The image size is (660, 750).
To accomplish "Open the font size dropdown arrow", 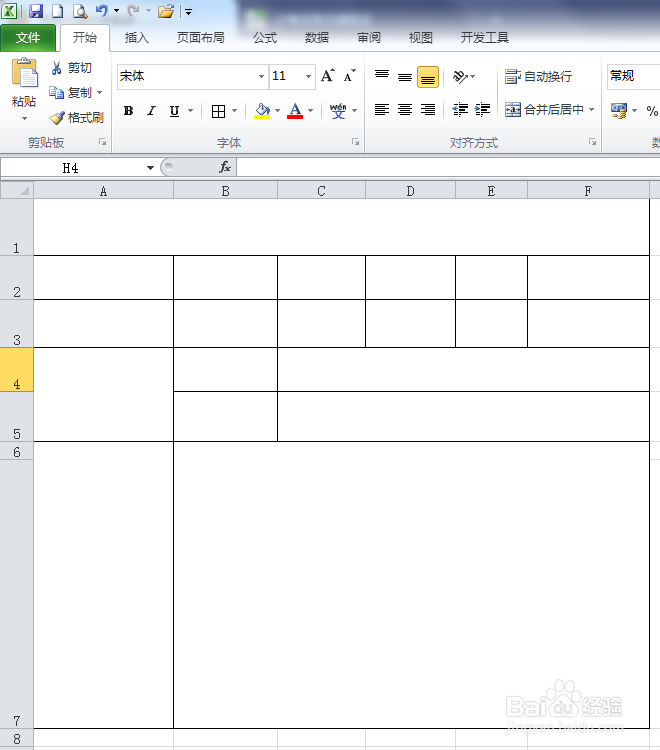I will [308, 76].
